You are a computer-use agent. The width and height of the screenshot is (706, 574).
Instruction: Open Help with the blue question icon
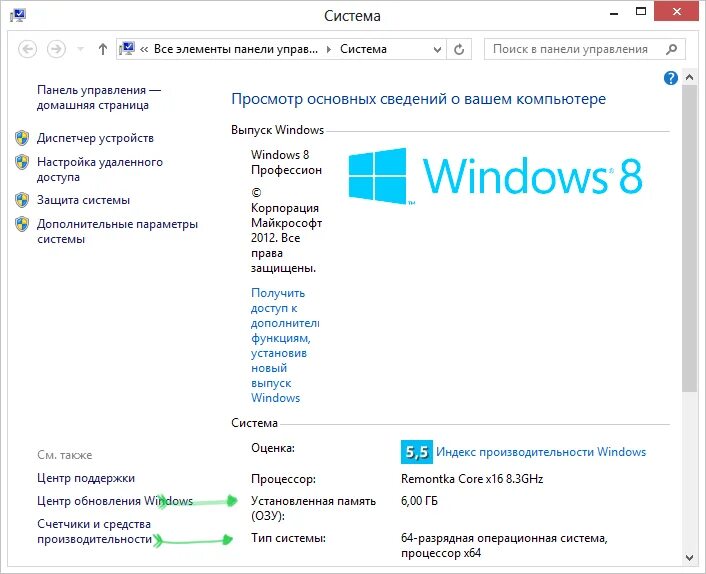point(670,78)
